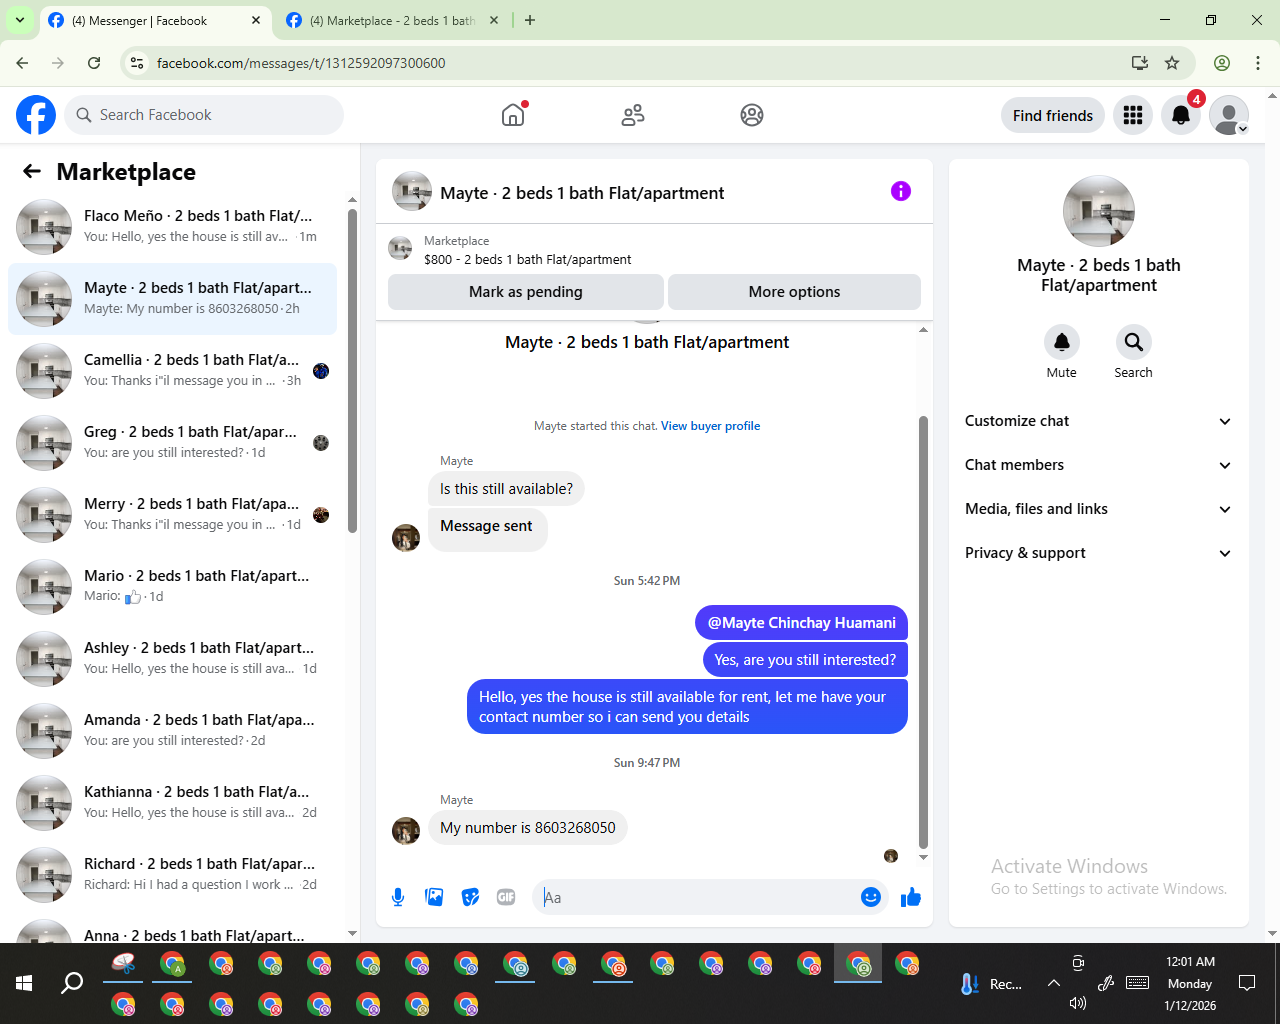Close the Marketplace browser tab
This screenshot has height=1024, width=1280.
(x=494, y=20)
